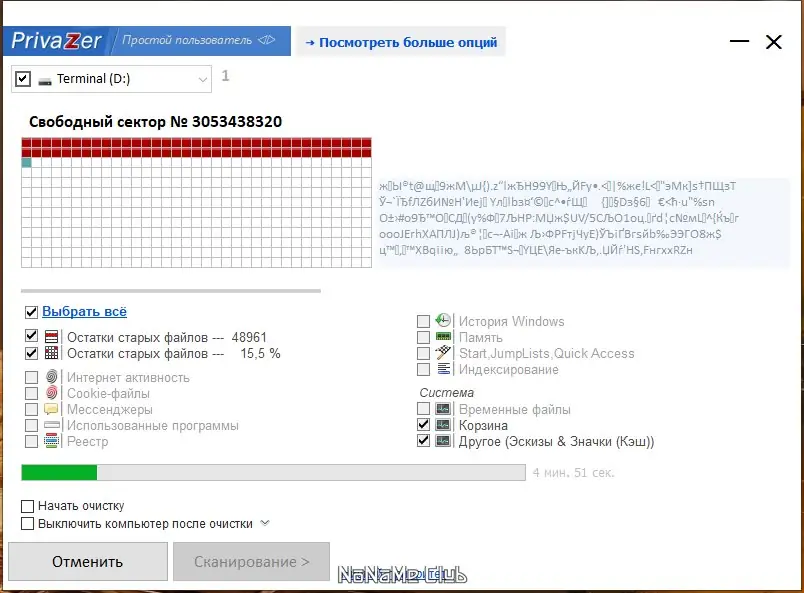Click the memory chip icon by Память
The image size is (804, 593).
tap(443, 337)
